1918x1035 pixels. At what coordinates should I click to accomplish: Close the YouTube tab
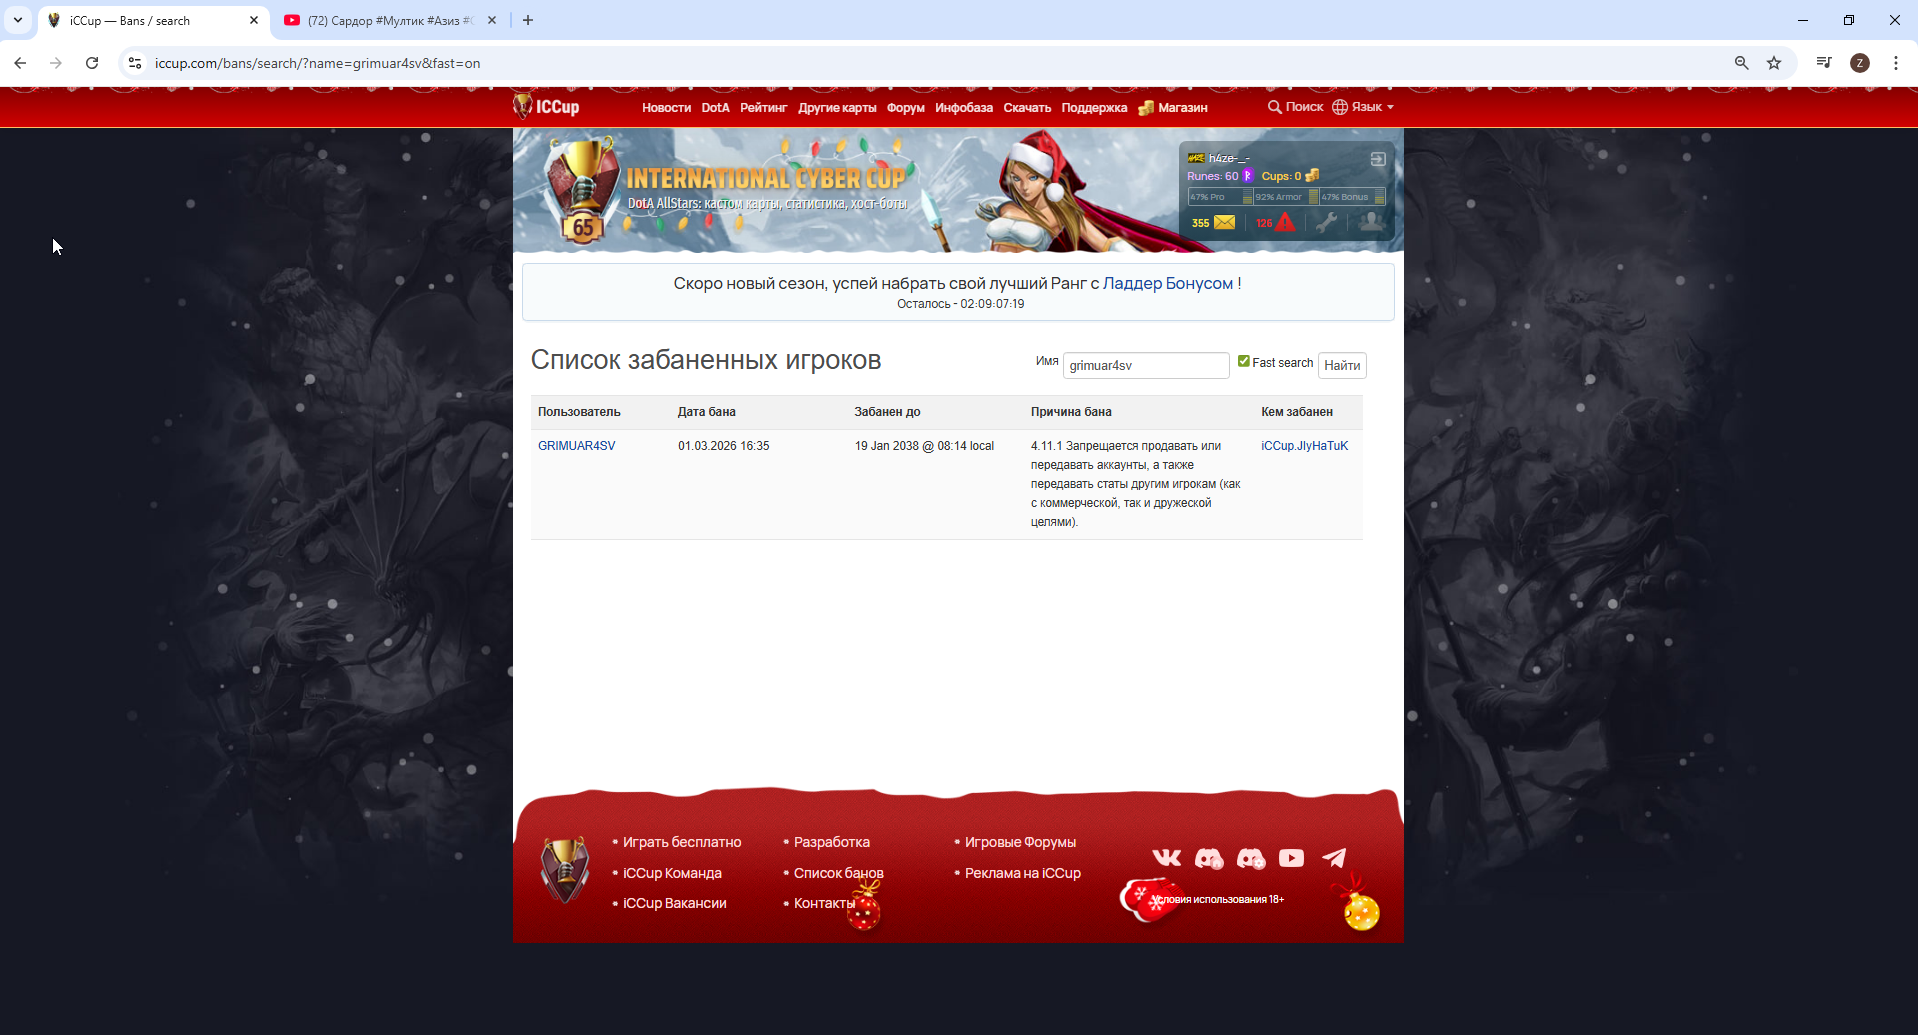[492, 20]
